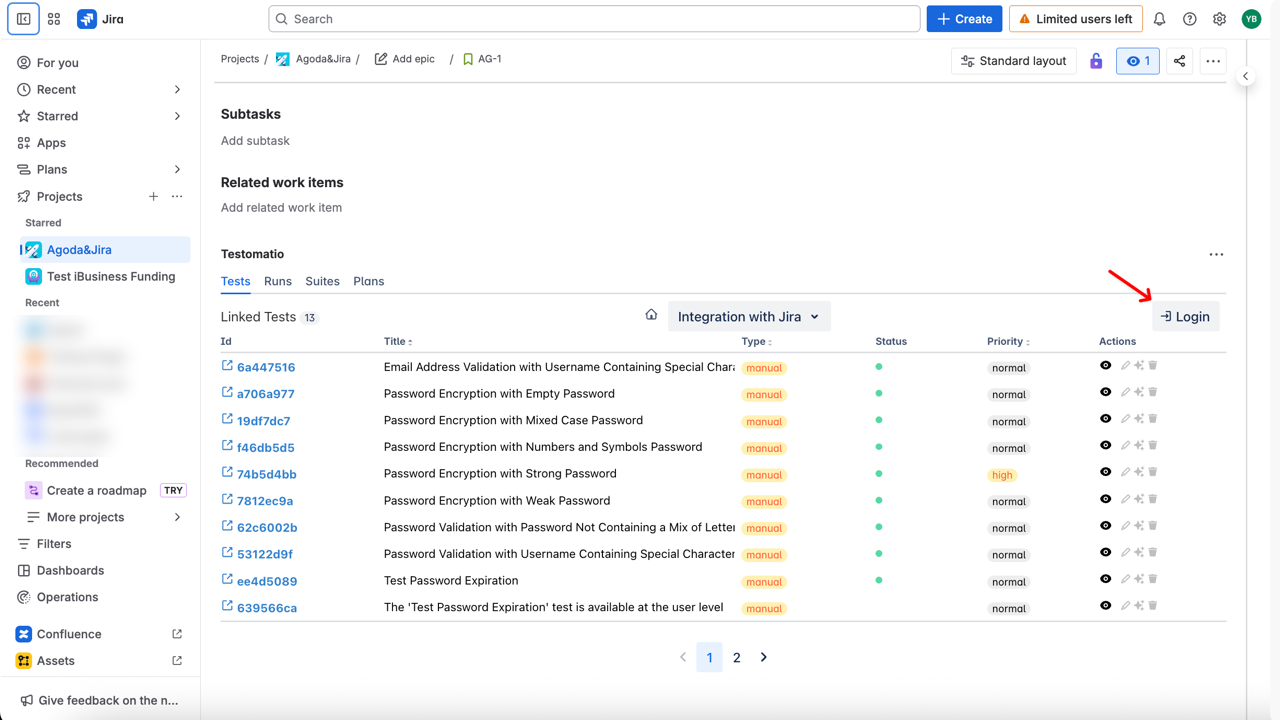Viewport: 1280px width, 720px height.
Task: Click the notifications bell icon
Action: coord(1159,18)
